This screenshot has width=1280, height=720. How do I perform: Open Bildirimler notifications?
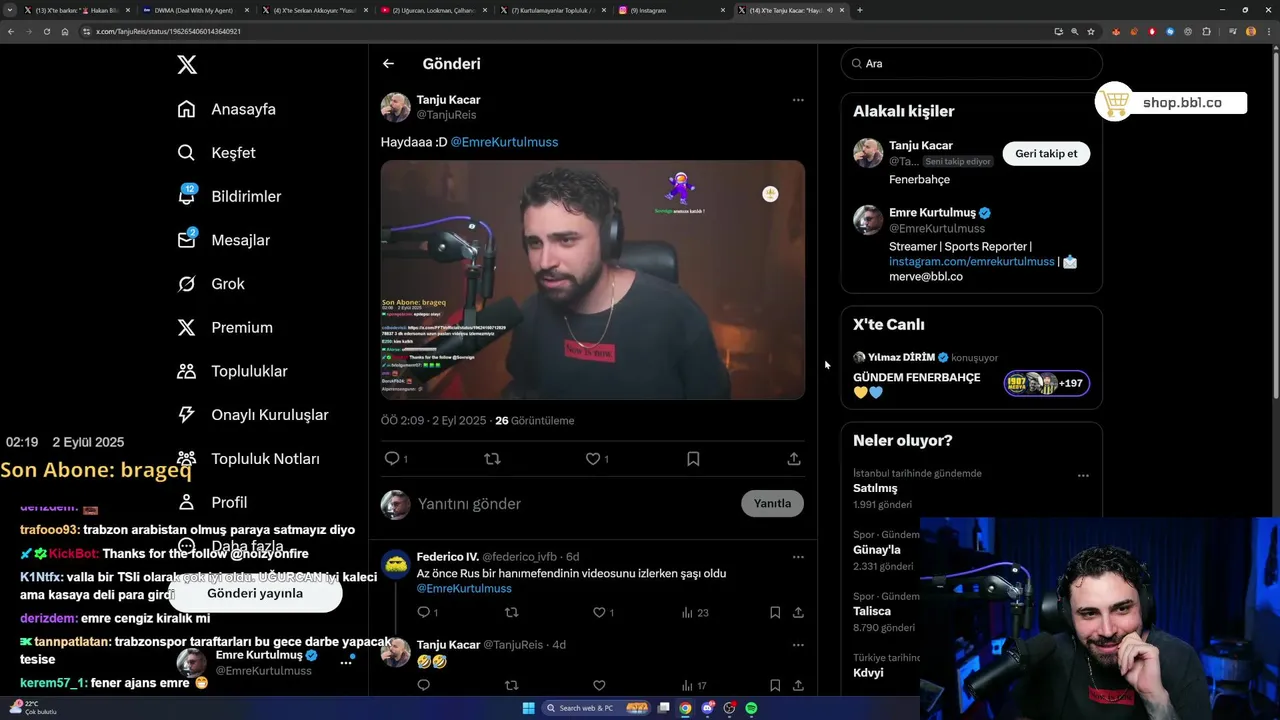[x=229, y=196]
